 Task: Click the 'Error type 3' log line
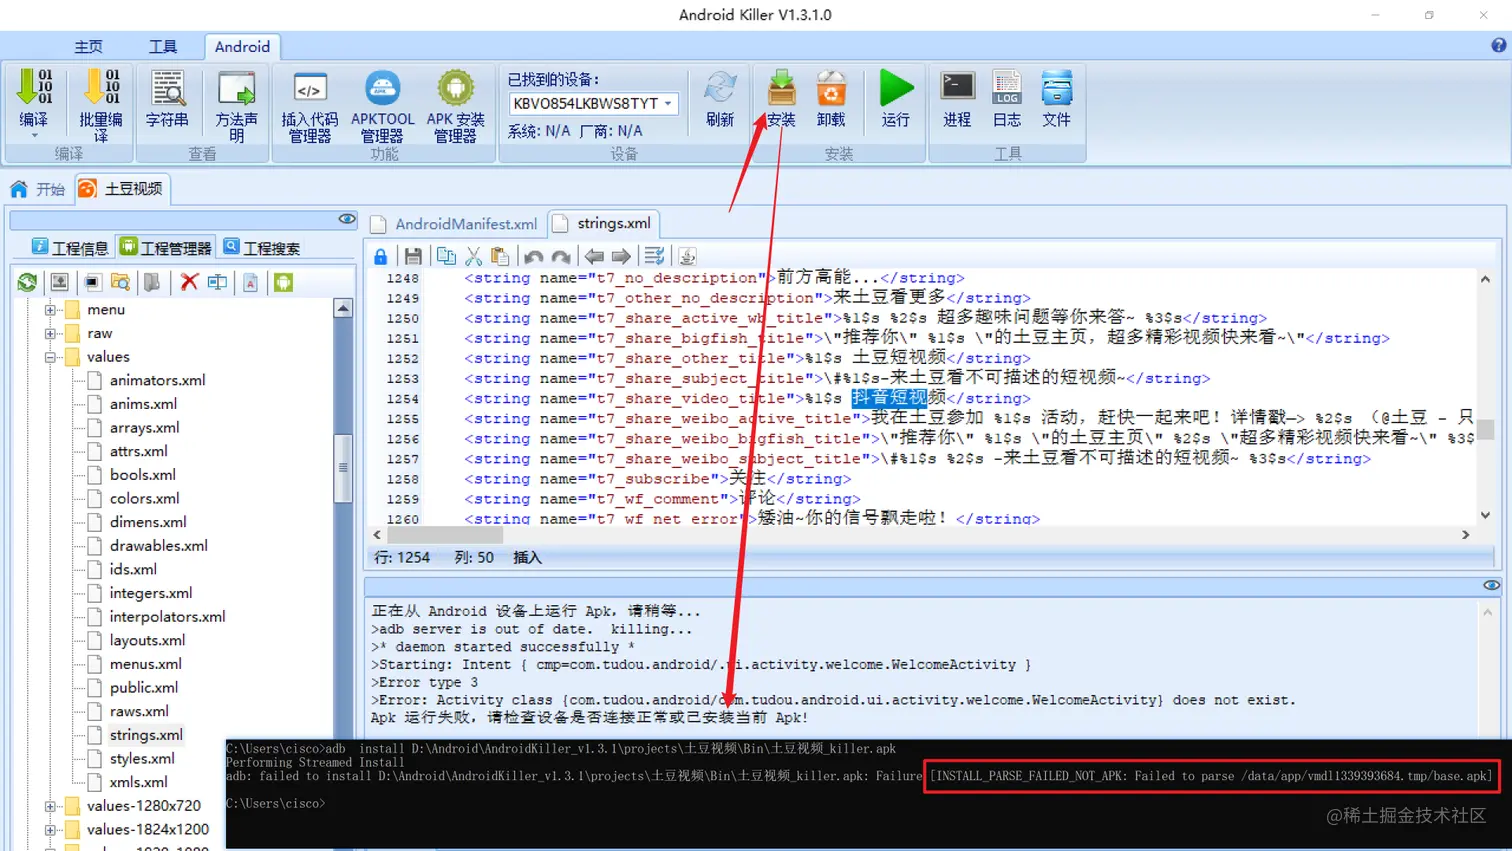pos(424,682)
